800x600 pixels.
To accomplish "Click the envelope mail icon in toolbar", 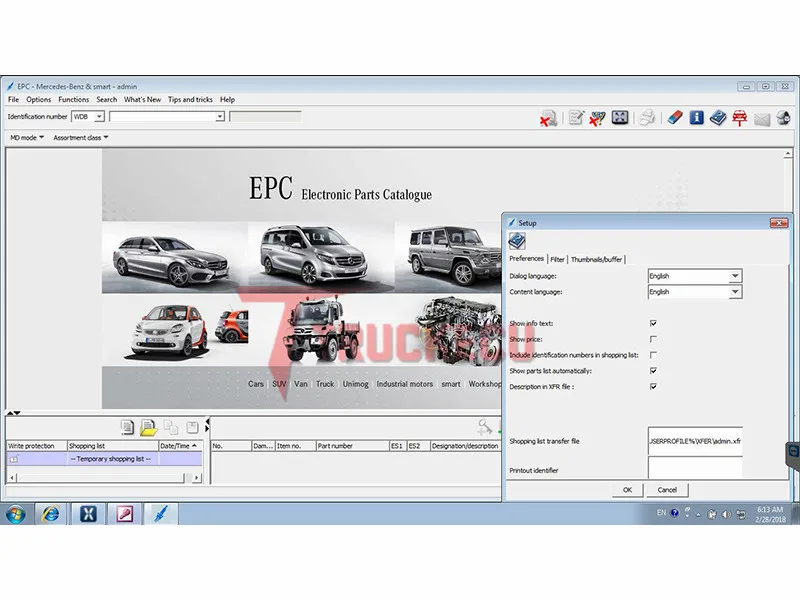I will (762, 119).
